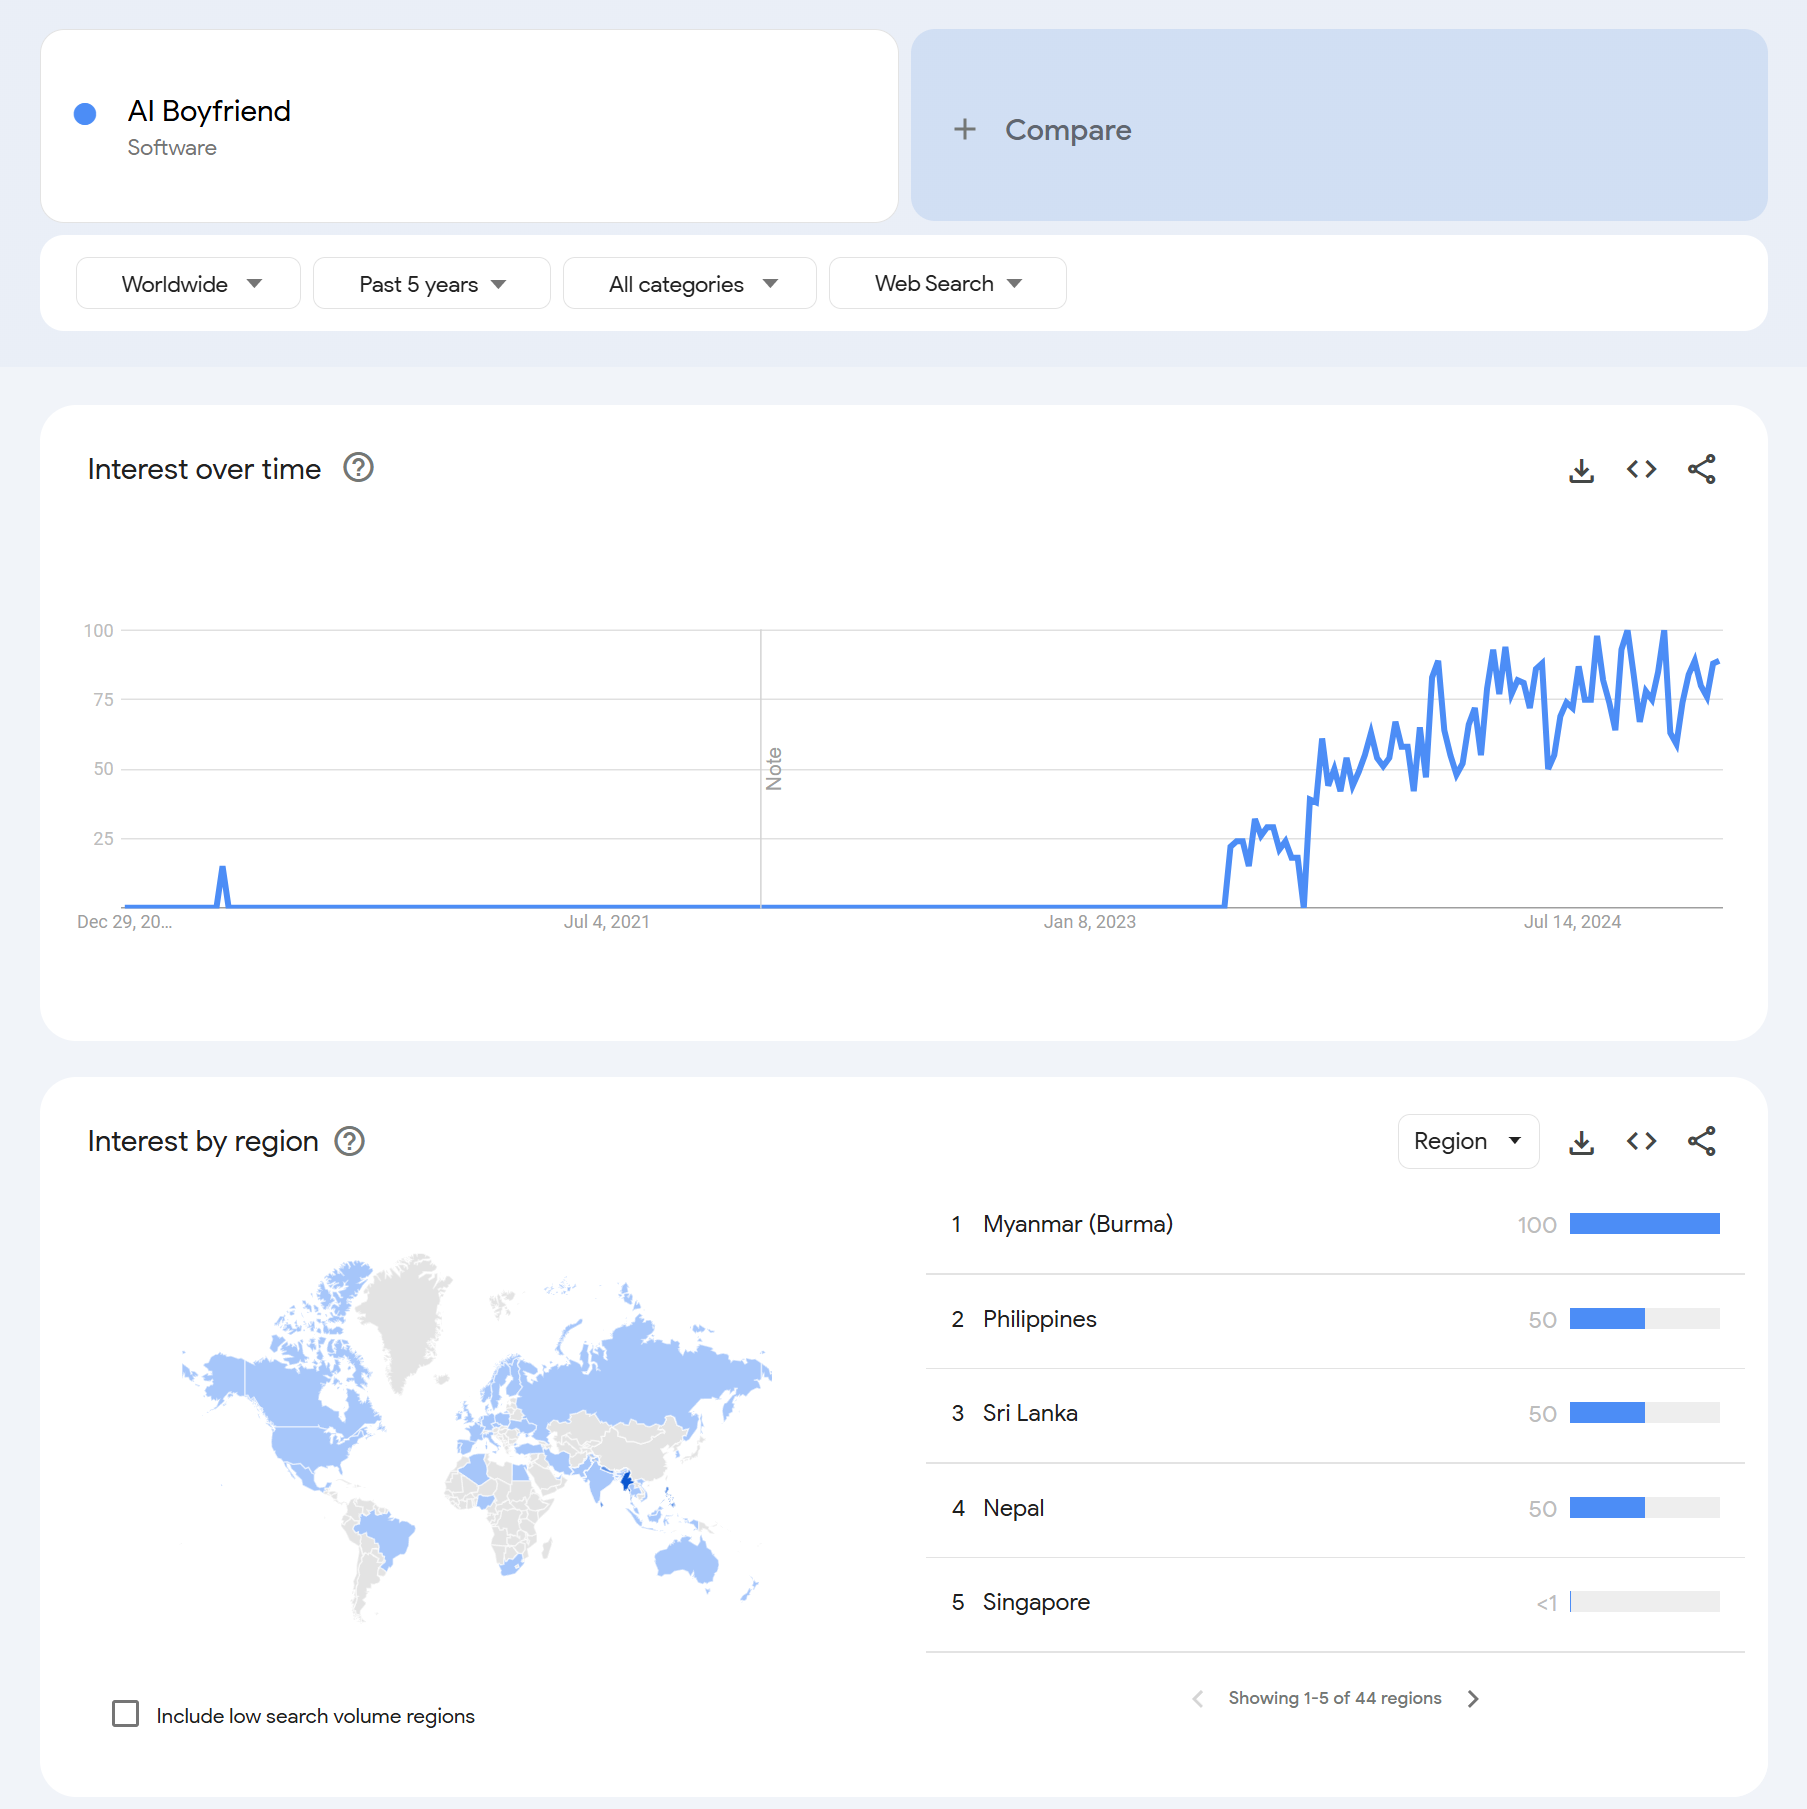The height and width of the screenshot is (1809, 1807).
Task: Enable Include low search volume regions
Action: pyautogui.click(x=126, y=1714)
